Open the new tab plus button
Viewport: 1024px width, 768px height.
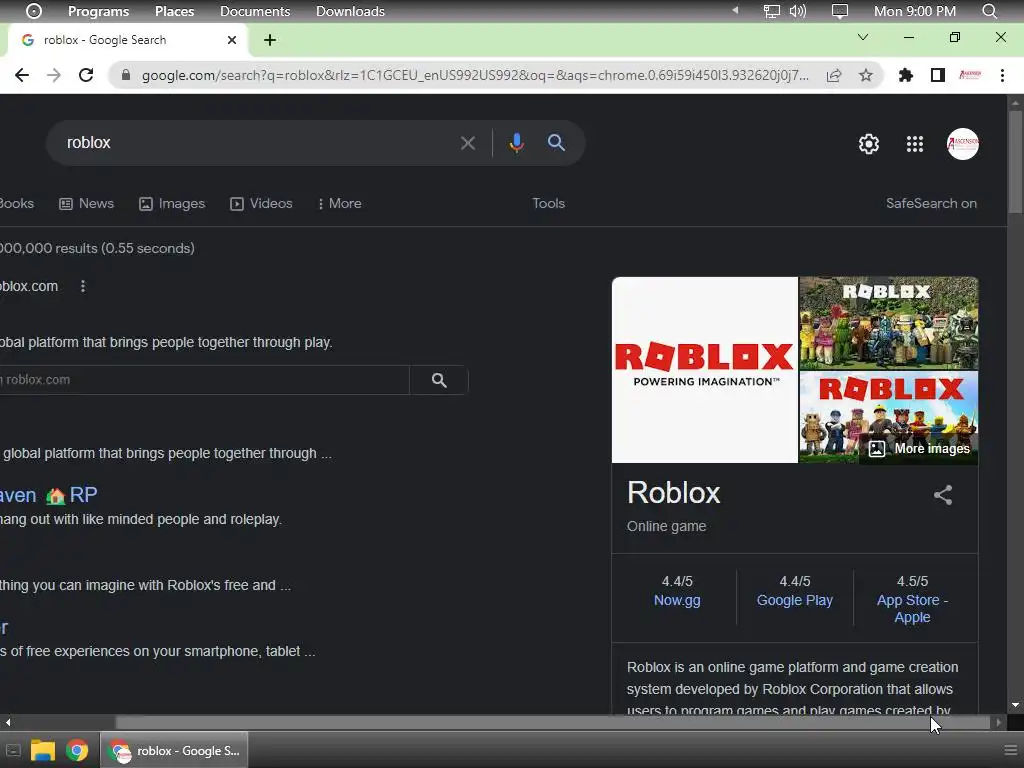pos(270,40)
